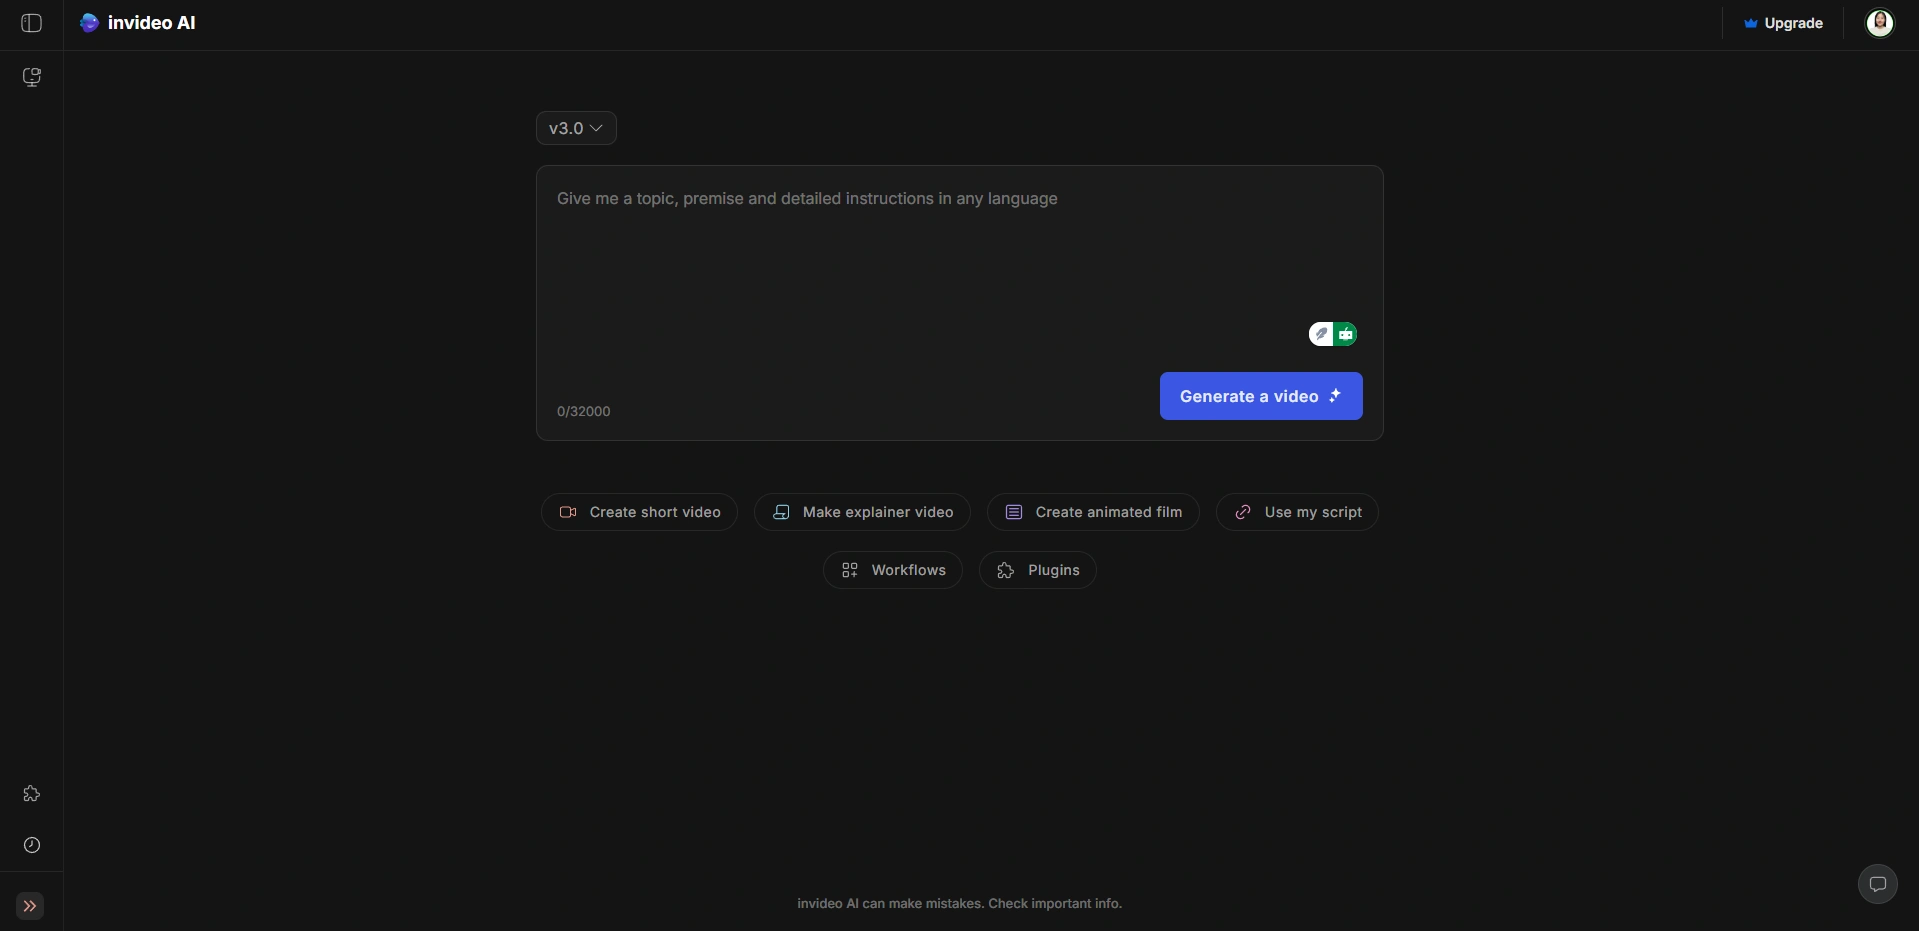The height and width of the screenshot is (931, 1919).
Task: Choose Make explainer video
Action: point(862,512)
